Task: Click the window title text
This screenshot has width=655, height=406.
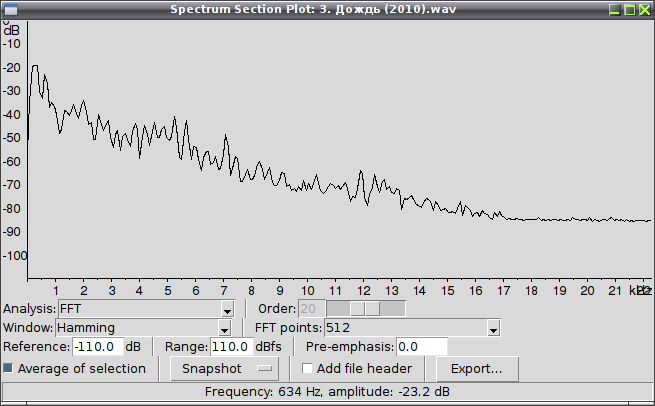Action: point(313,9)
